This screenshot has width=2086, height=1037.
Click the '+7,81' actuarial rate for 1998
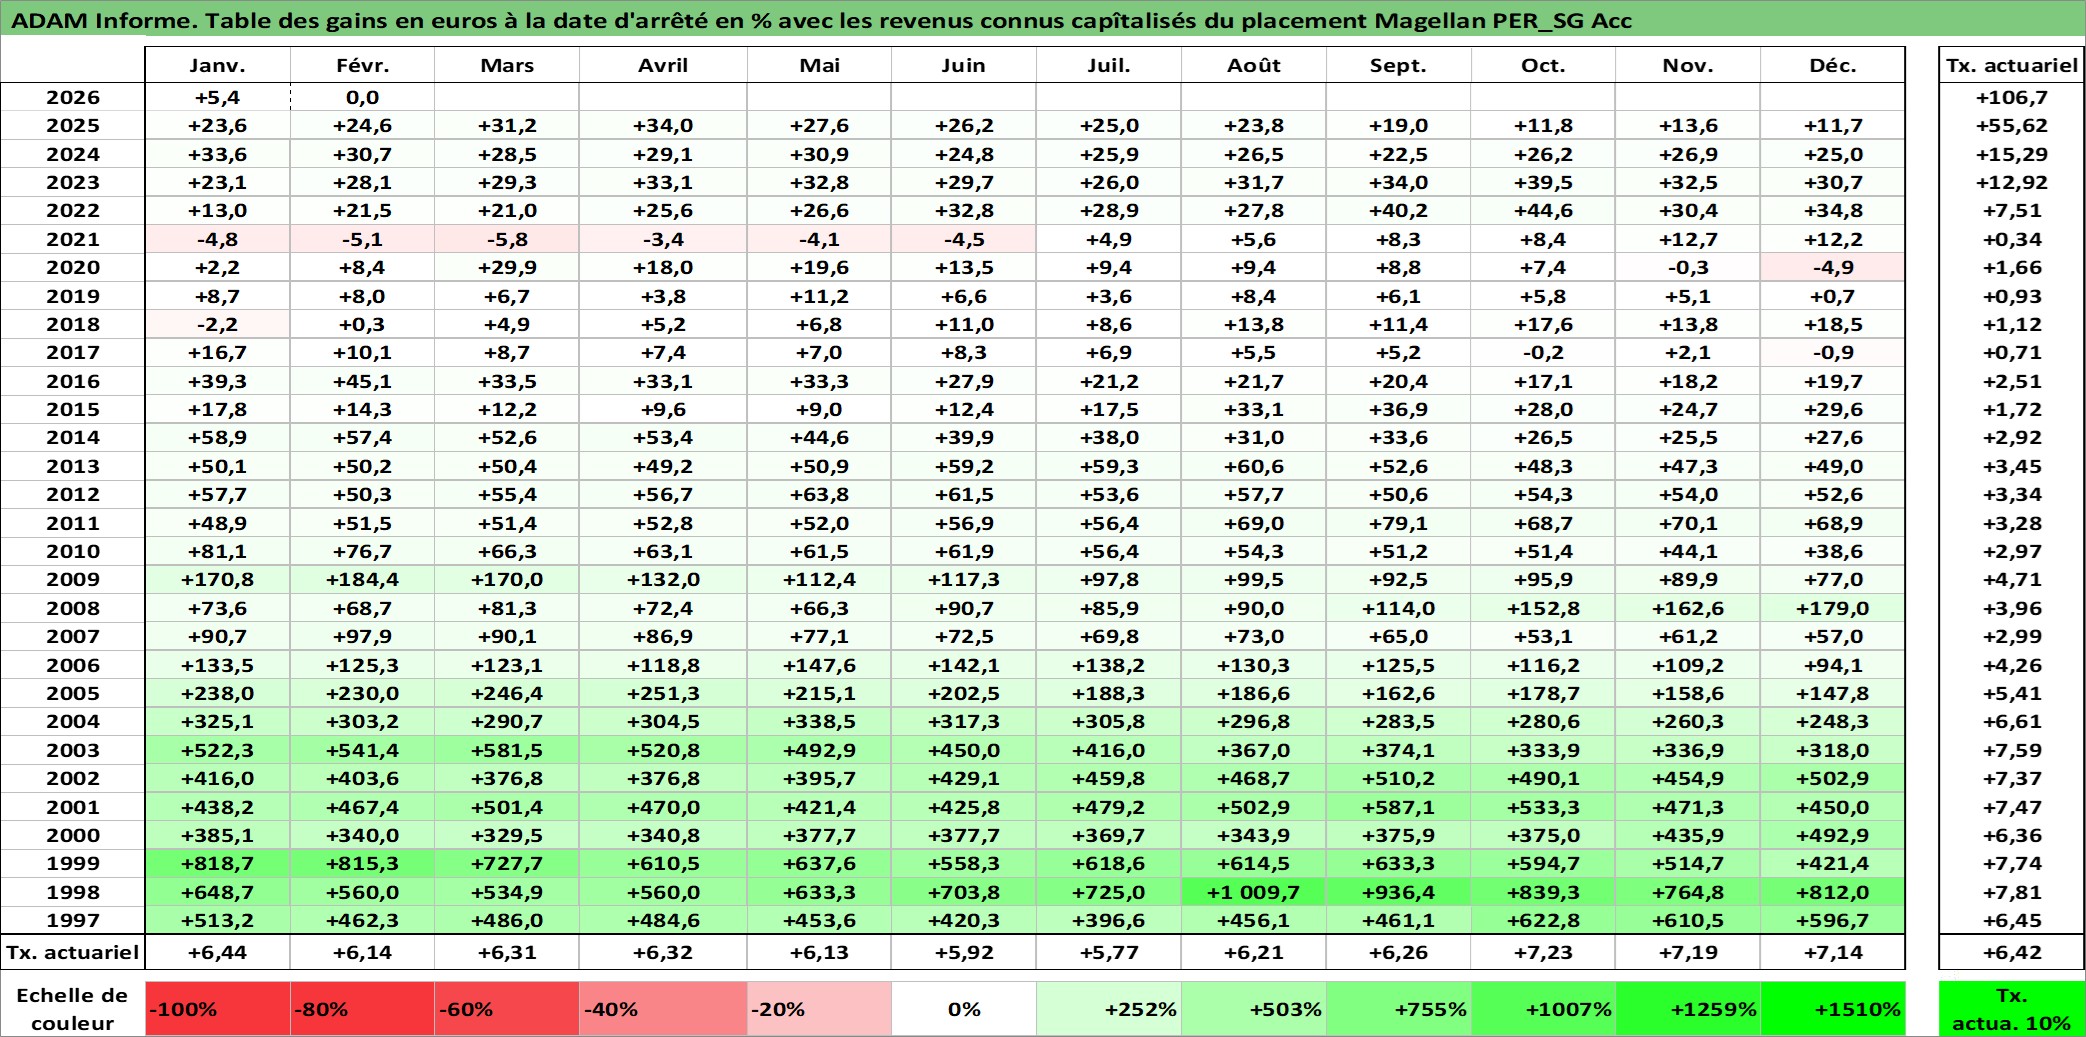click(2012, 893)
